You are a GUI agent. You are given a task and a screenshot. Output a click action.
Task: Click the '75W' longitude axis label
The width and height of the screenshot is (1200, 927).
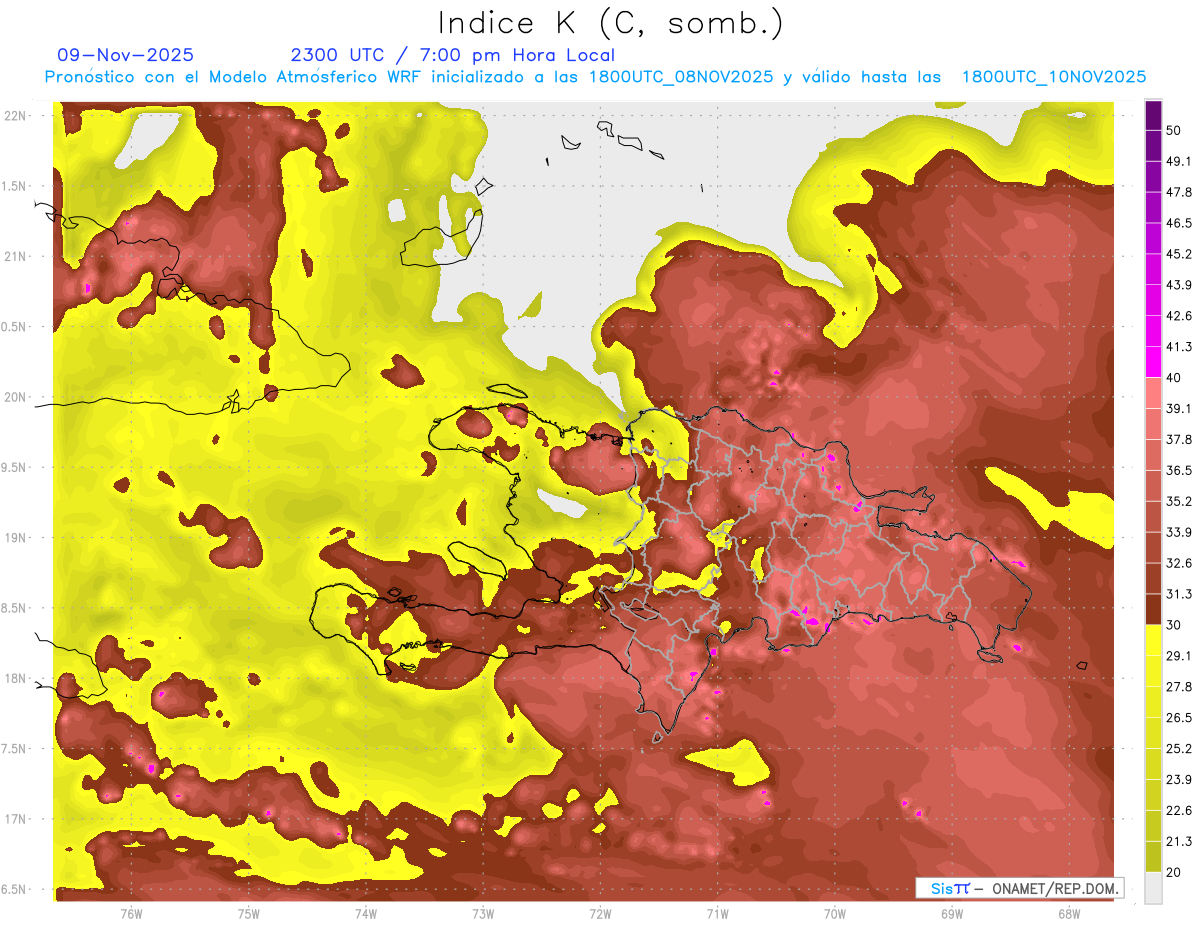(x=248, y=914)
